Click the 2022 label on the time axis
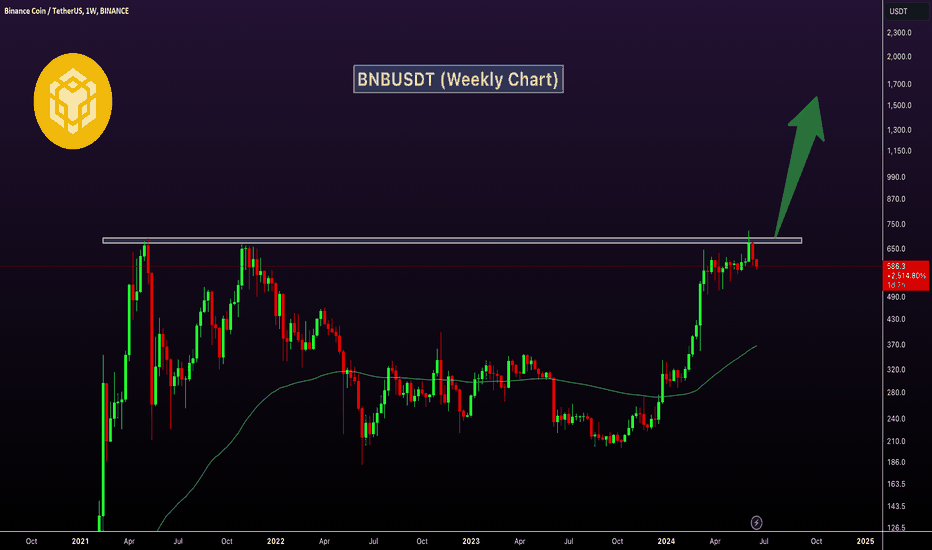Image resolution: width=932 pixels, height=550 pixels. click(276, 541)
